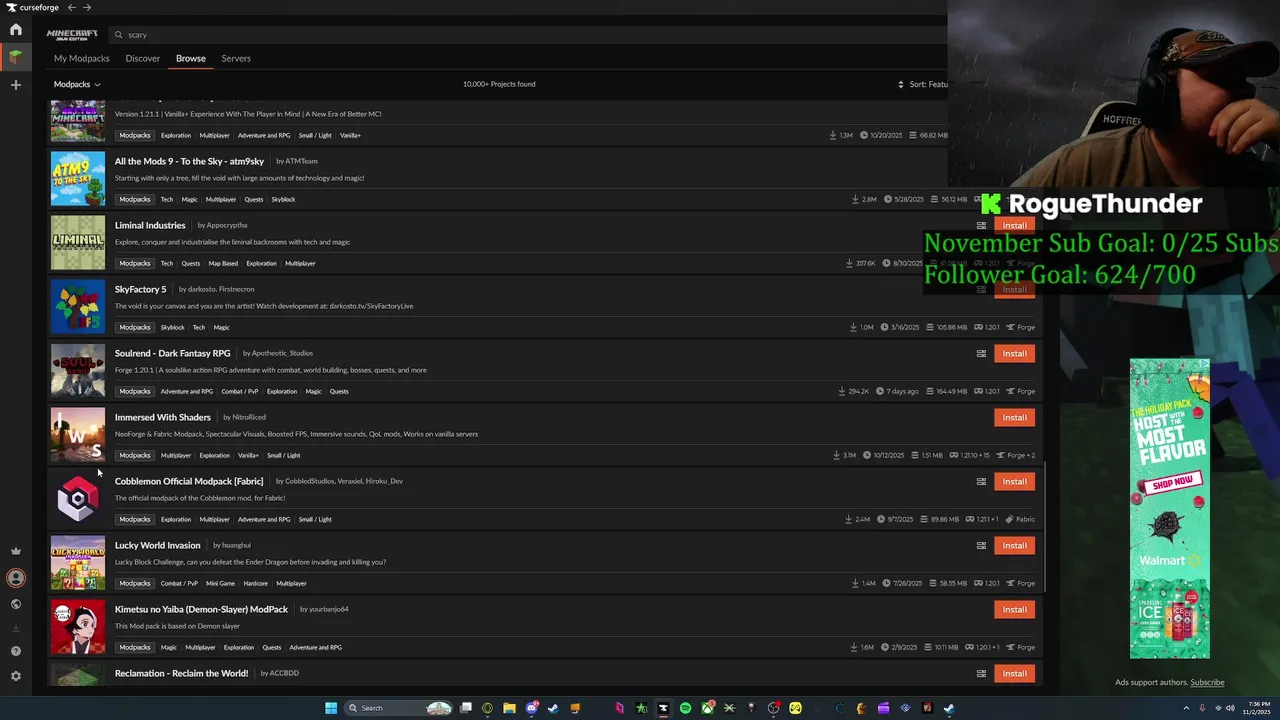The image size is (1280, 720).
Task: Open list icon beside Liminal Industries Install
Action: coord(981,225)
